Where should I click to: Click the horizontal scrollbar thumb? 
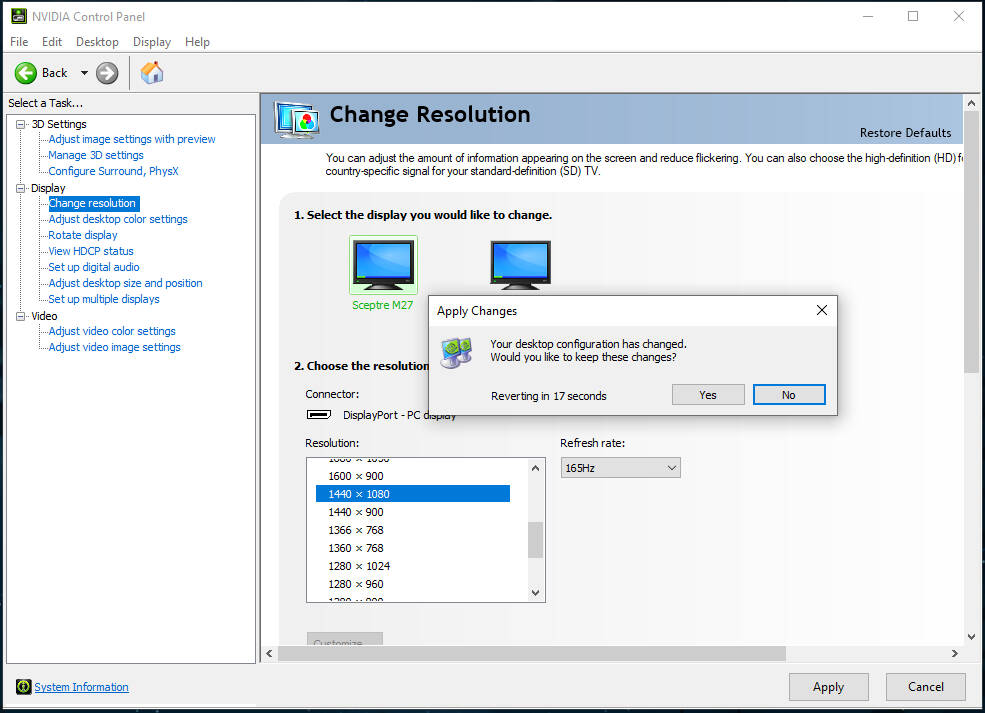(531, 653)
